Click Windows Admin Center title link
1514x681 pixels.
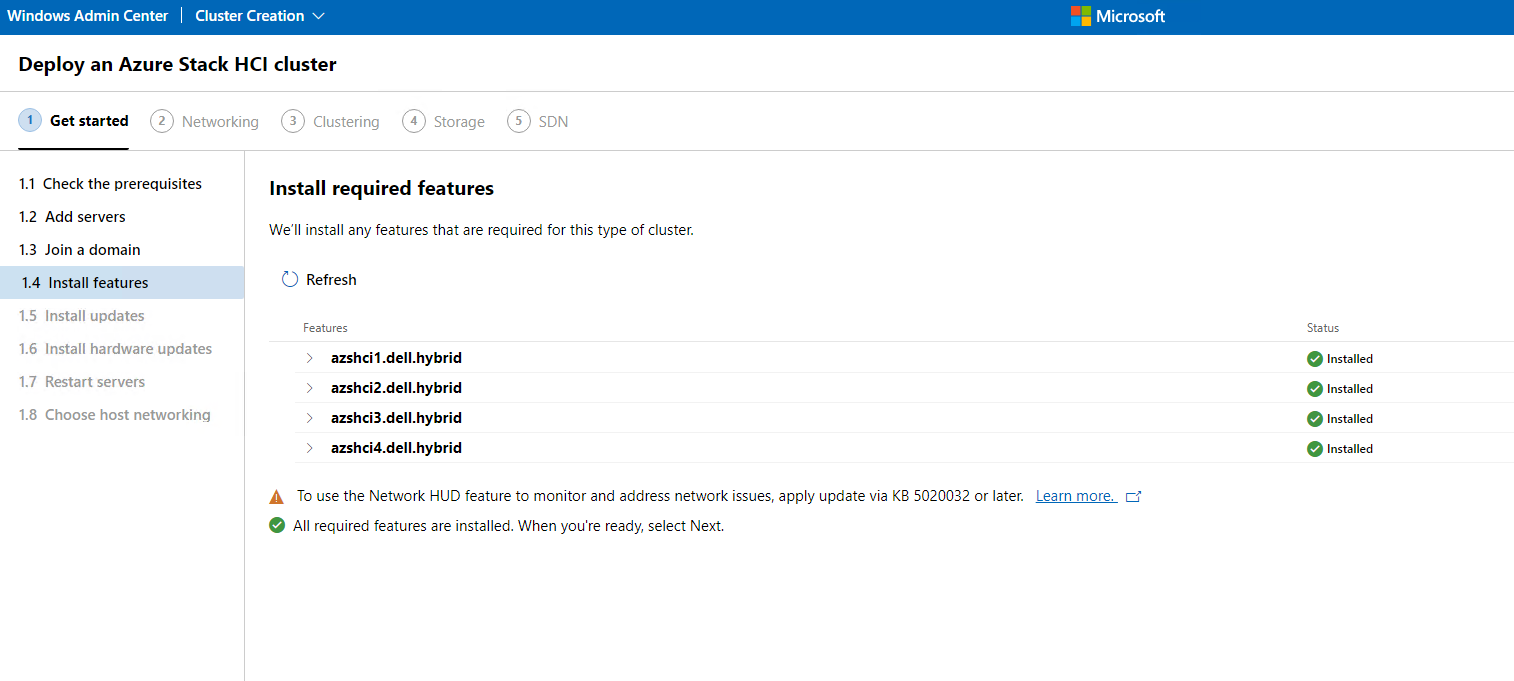pos(88,16)
